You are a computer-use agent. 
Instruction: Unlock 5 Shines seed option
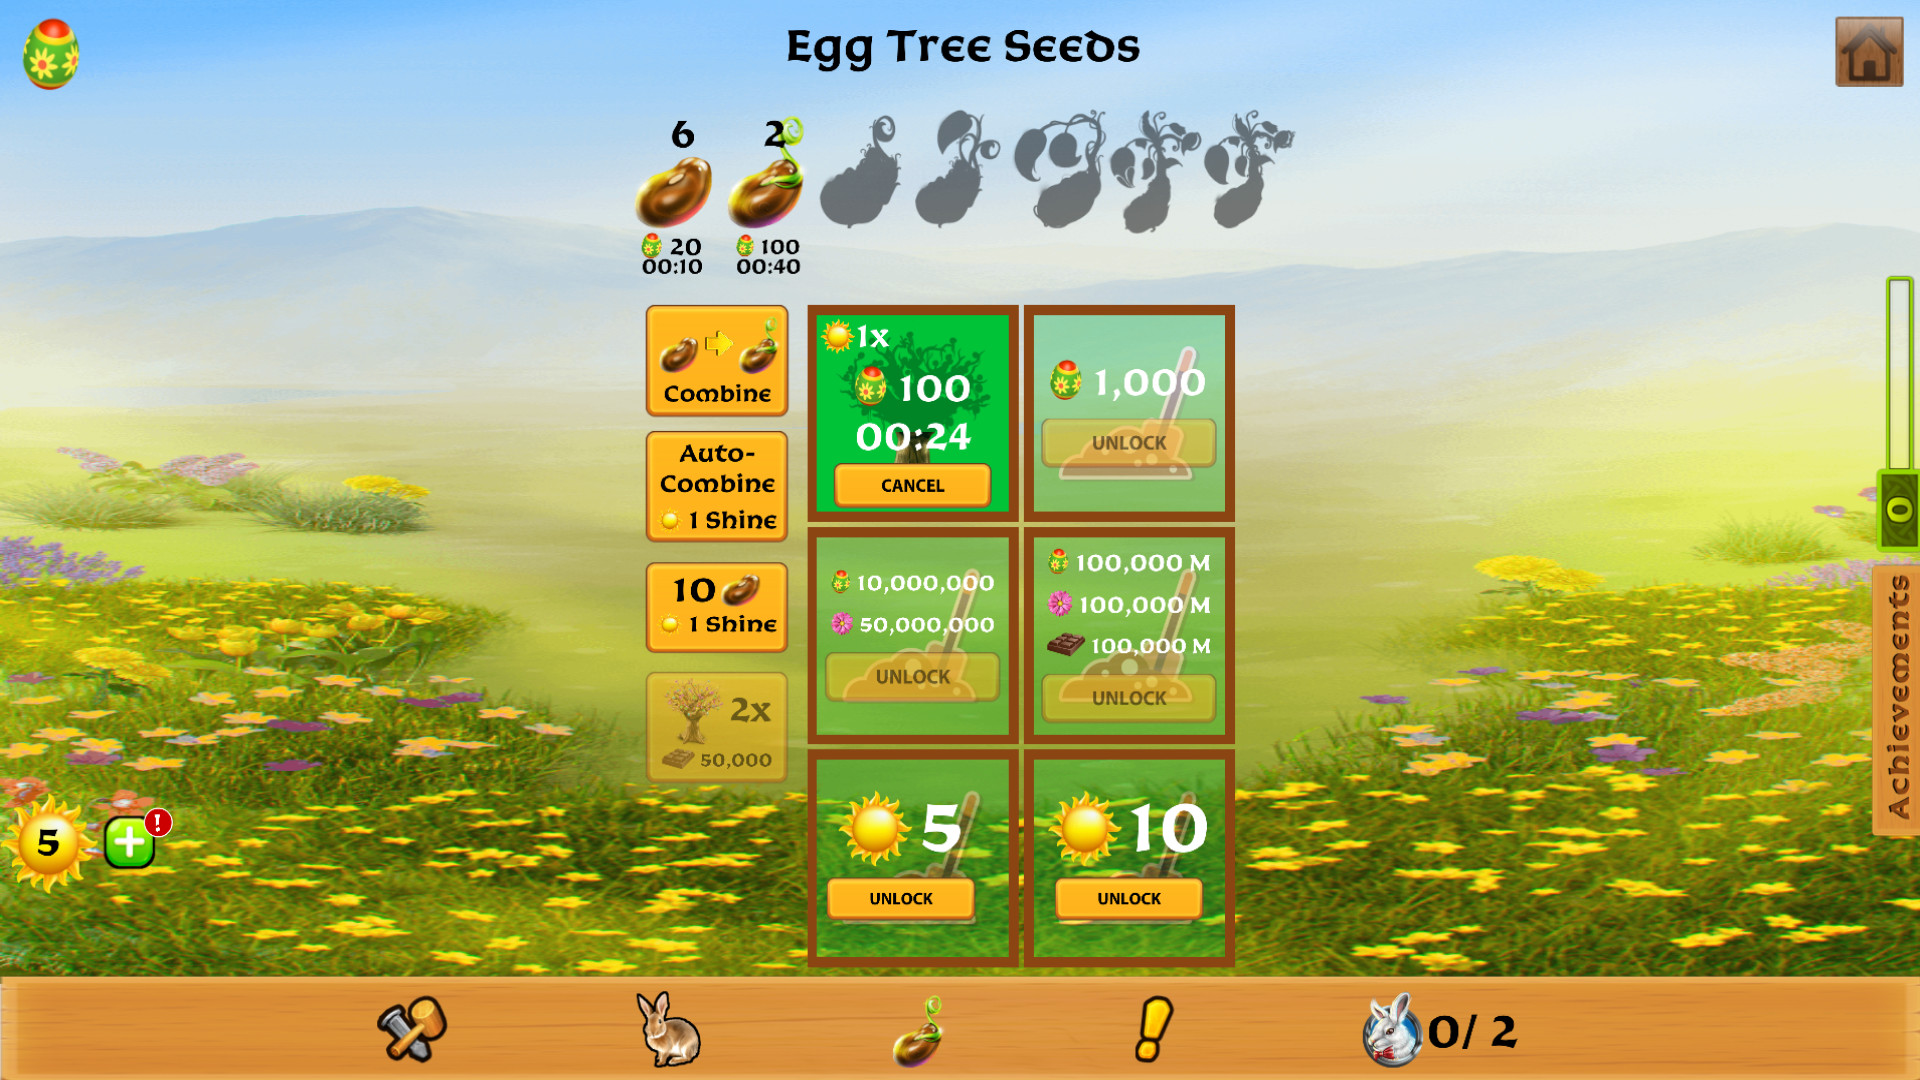point(901,898)
